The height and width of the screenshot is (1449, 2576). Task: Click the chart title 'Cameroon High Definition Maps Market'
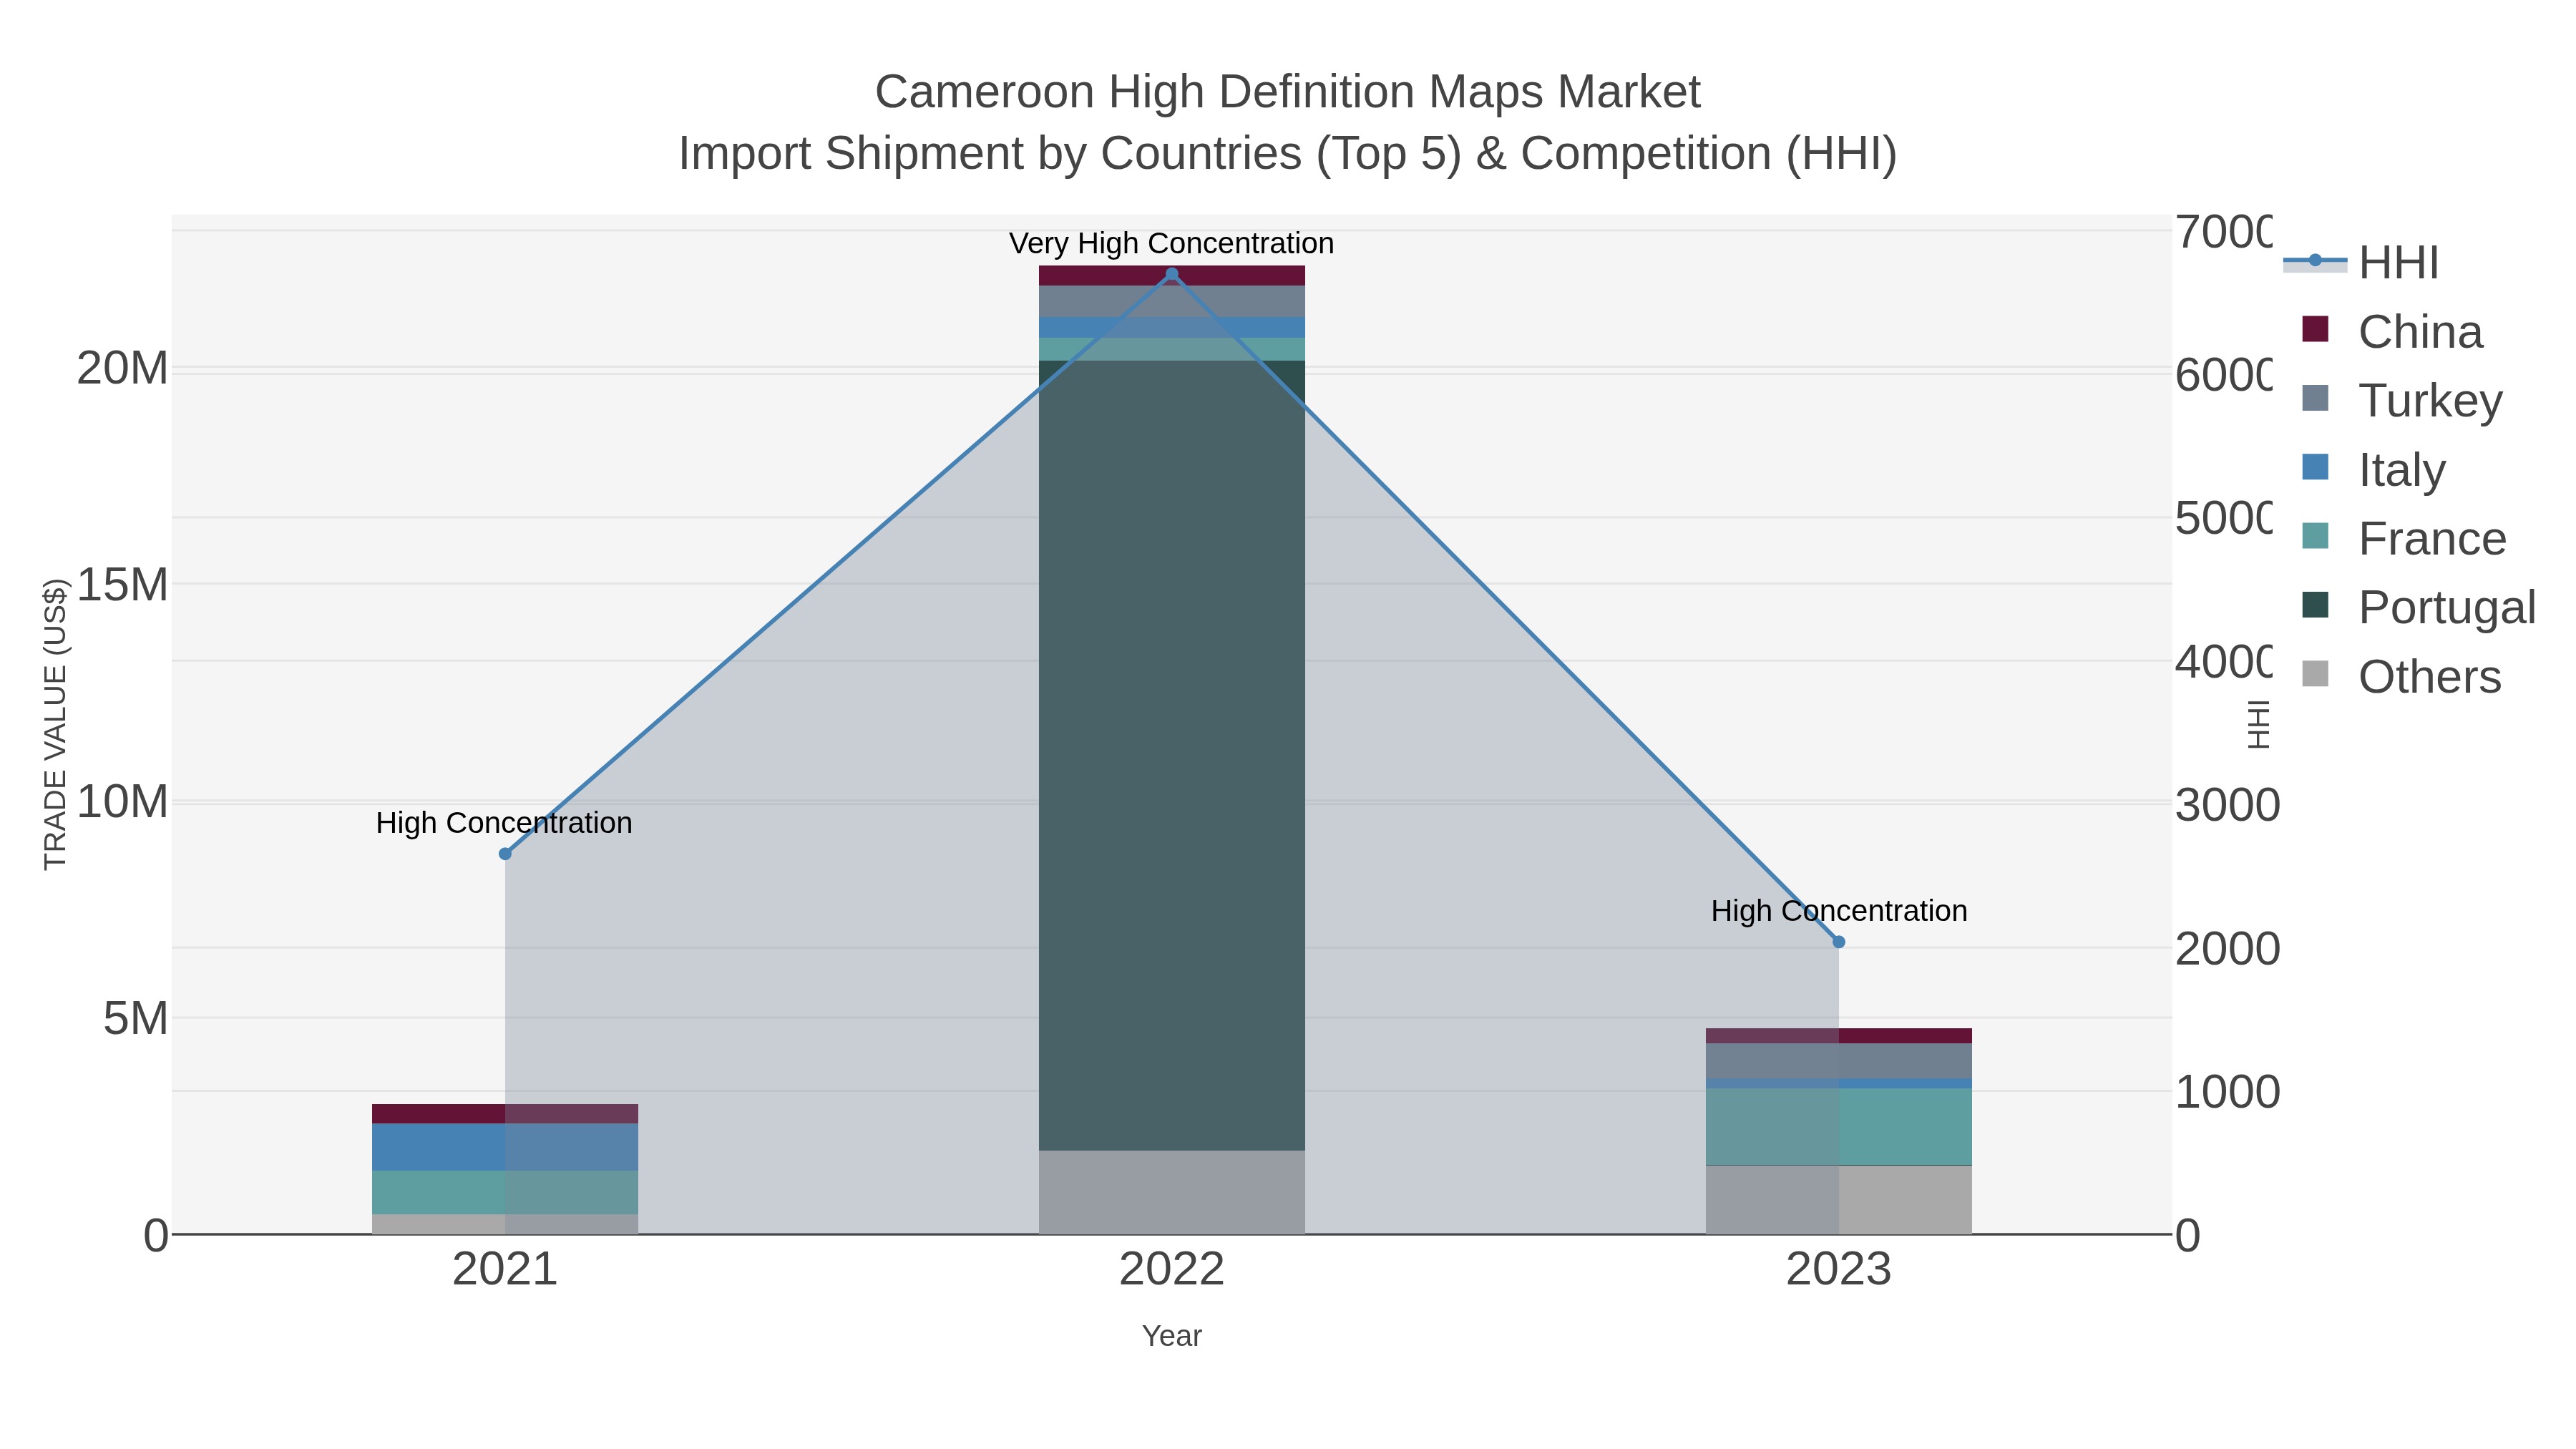(1288, 92)
